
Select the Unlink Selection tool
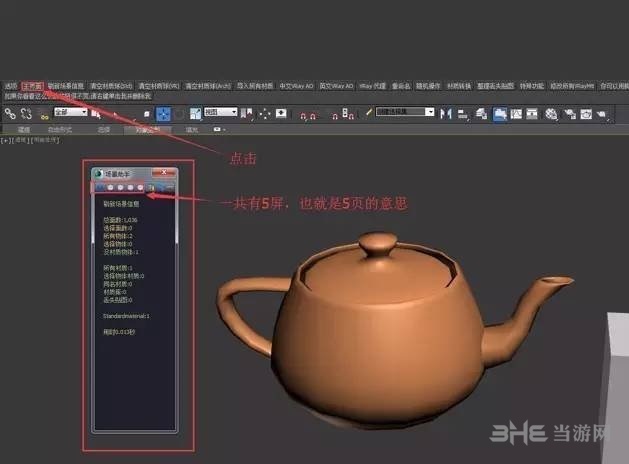click(26, 114)
